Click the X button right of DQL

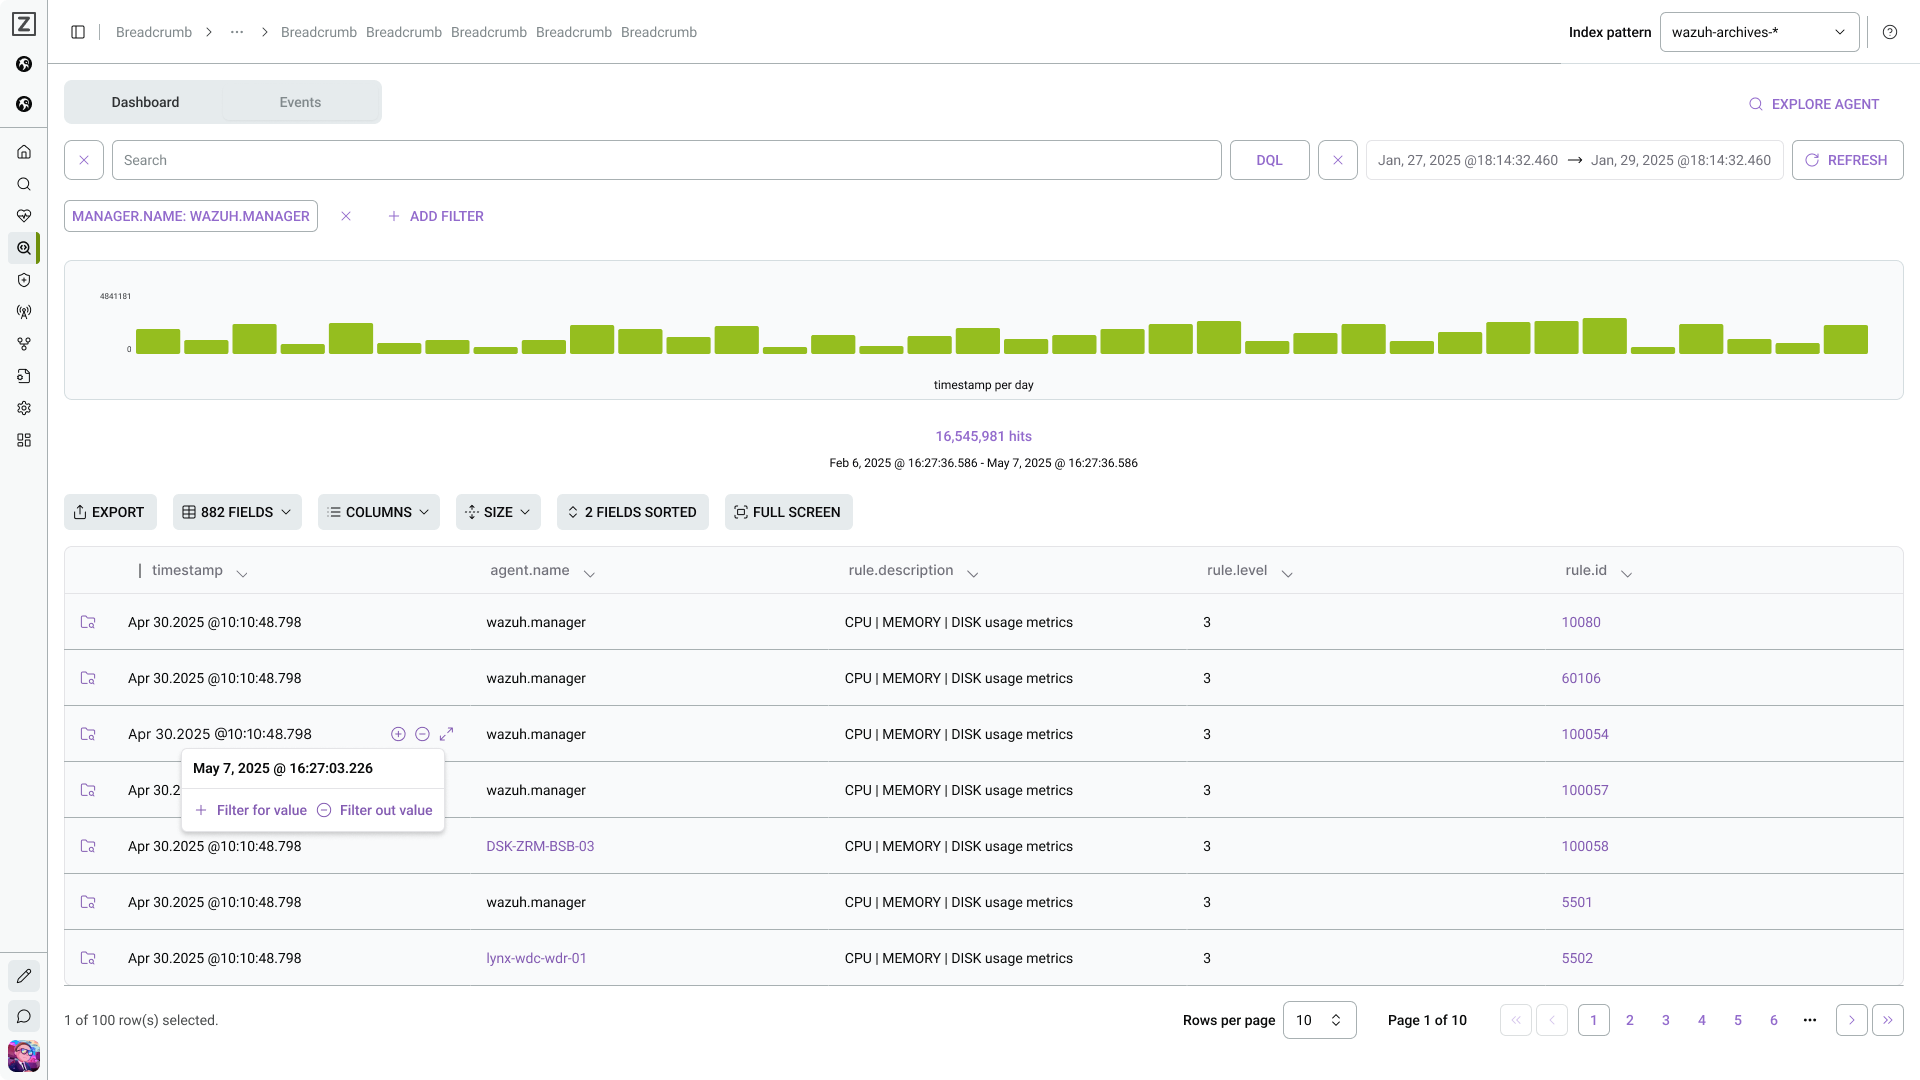coord(1338,160)
